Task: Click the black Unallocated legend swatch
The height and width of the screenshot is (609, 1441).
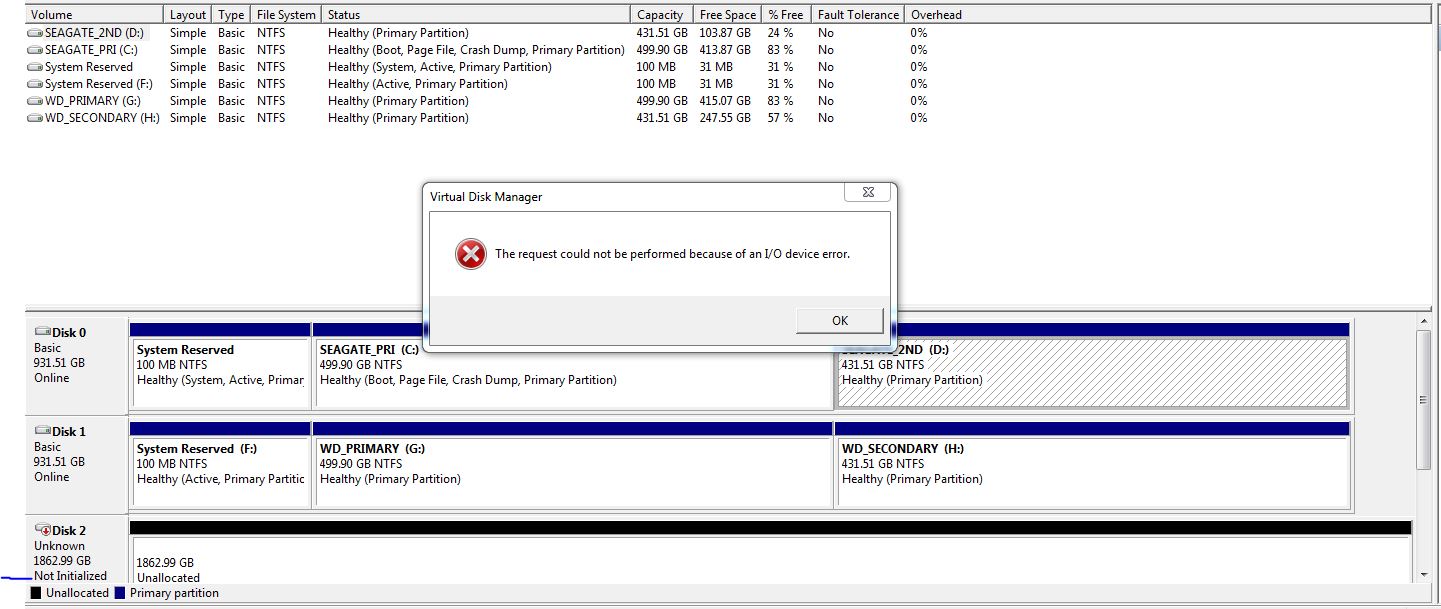Action: coord(36,593)
